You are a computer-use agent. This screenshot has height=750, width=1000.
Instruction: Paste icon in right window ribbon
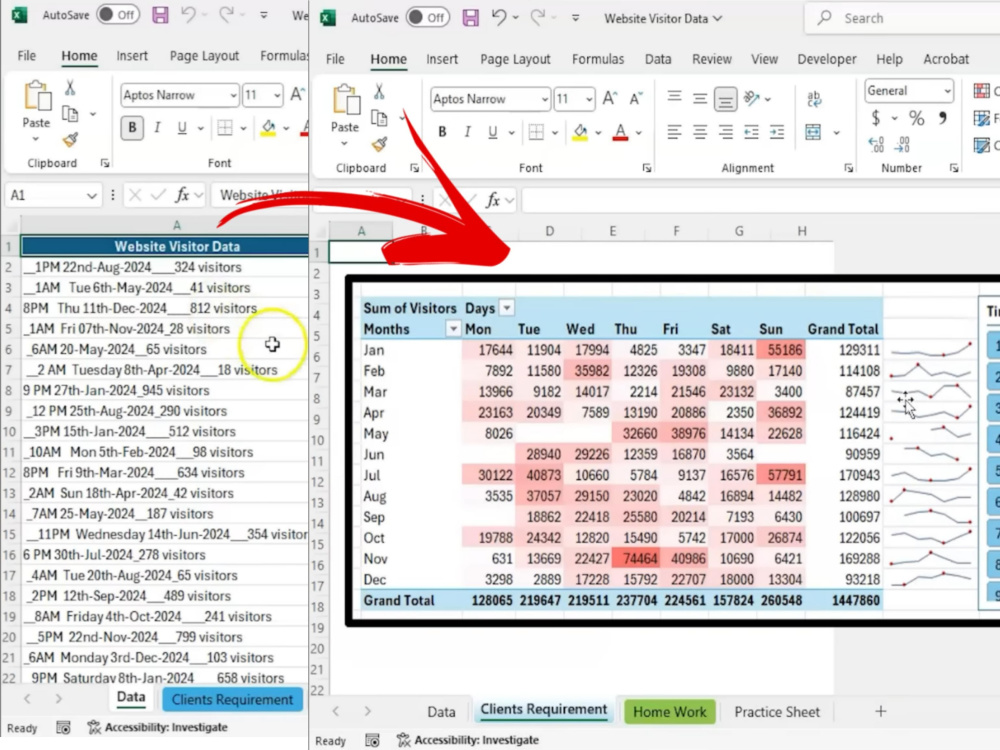tap(346, 101)
